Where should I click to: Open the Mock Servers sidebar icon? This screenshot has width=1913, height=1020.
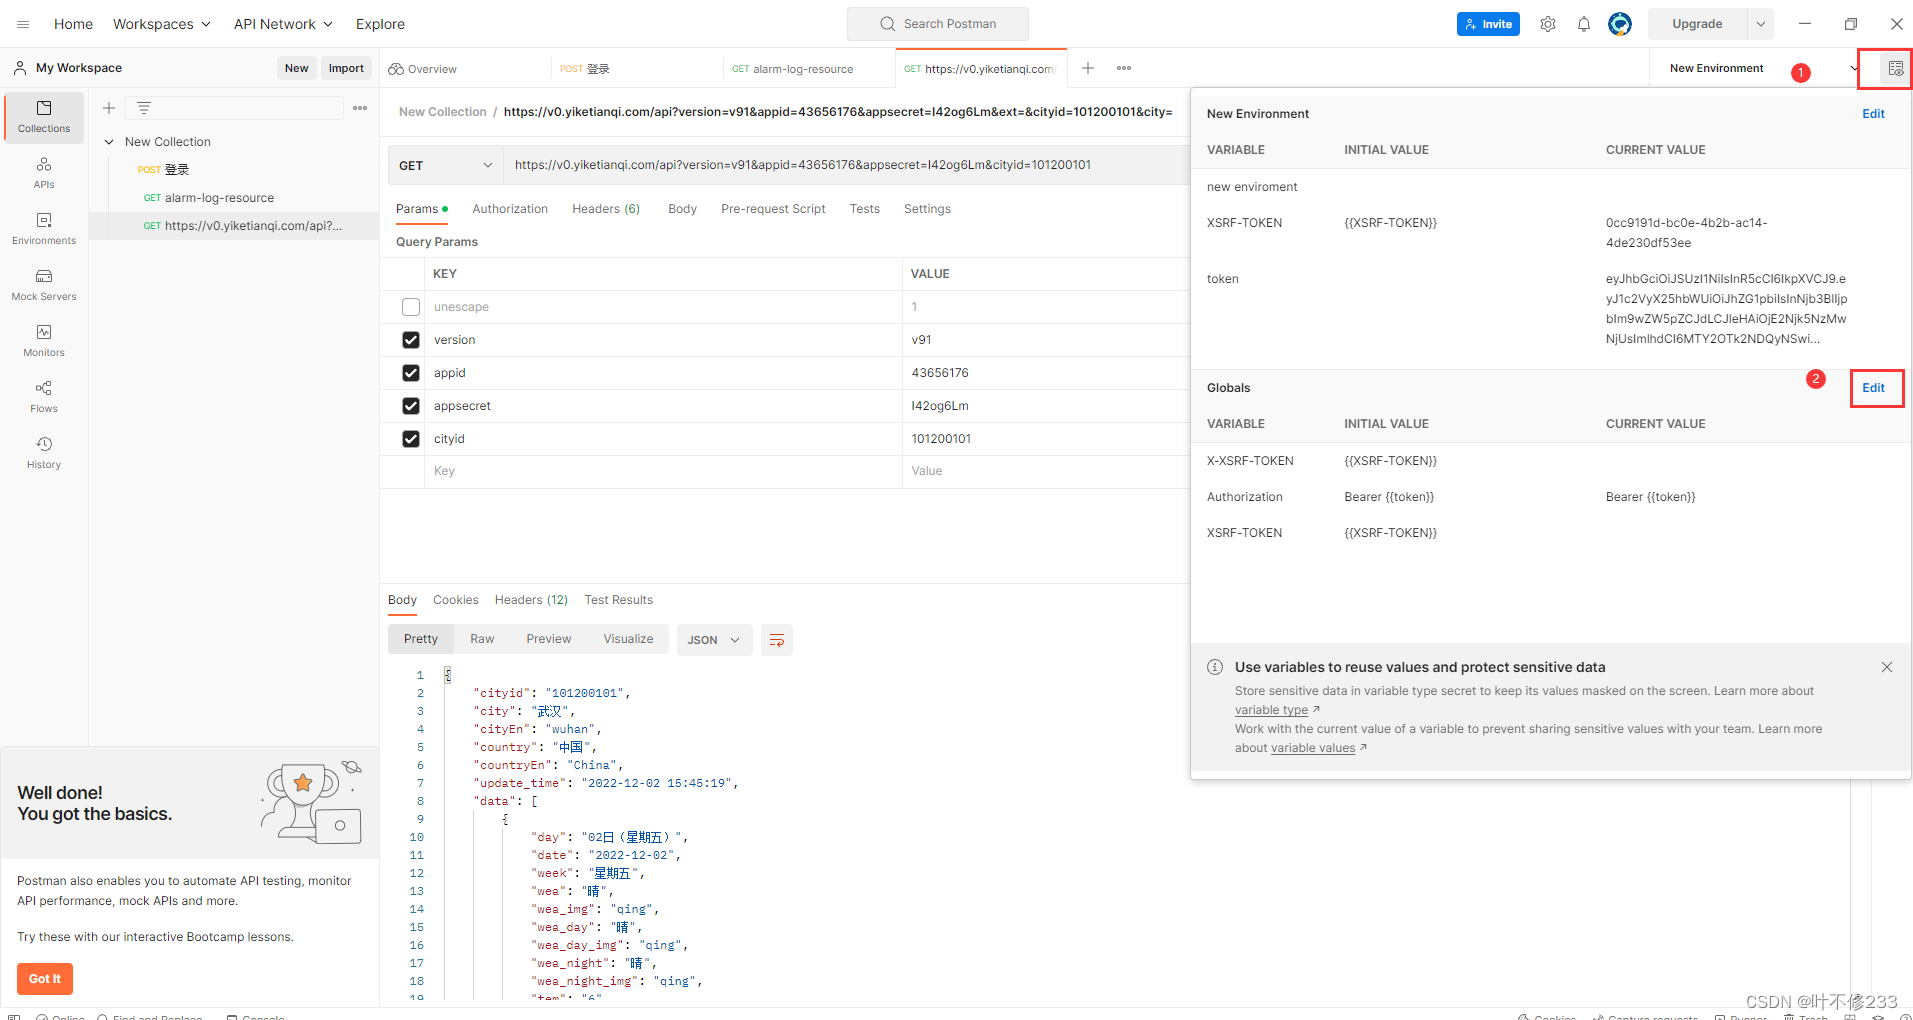(x=44, y=284)
